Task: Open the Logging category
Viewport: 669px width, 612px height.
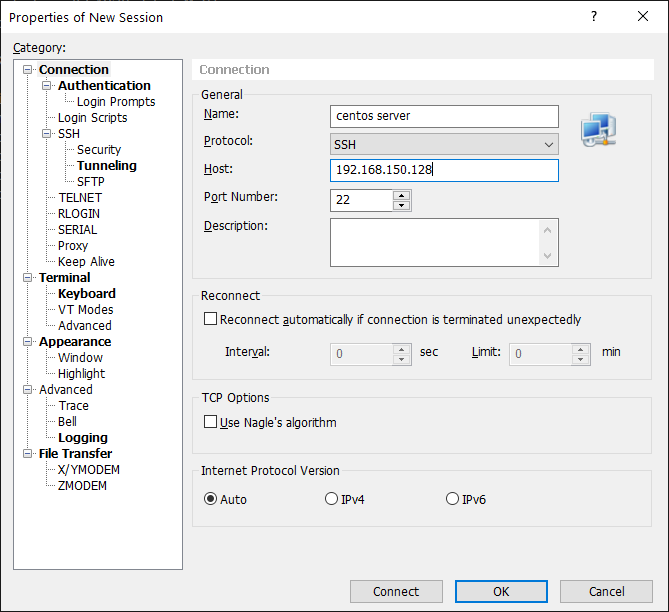Action: click(x=83, y=437)
